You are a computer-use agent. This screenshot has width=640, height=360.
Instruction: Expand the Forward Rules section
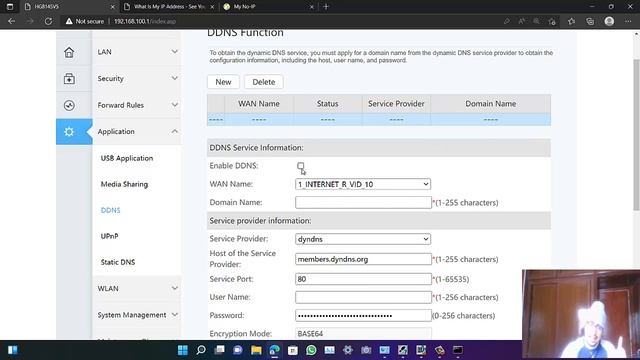click(137, 105)
